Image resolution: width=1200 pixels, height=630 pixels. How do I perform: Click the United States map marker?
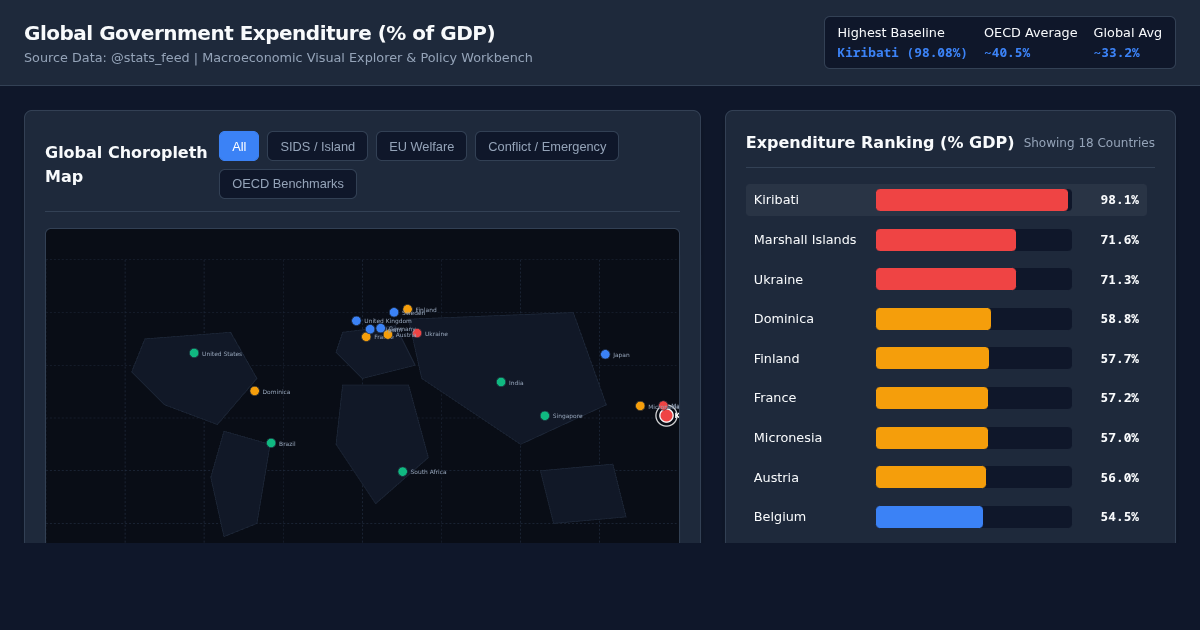point(194,353)
